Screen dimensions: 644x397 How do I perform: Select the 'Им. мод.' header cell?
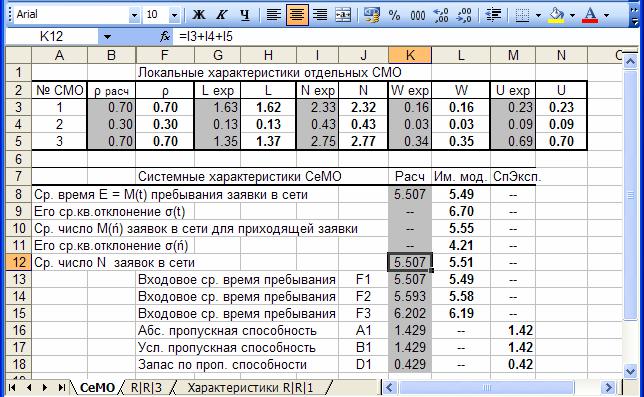click(x=461, y=177)
